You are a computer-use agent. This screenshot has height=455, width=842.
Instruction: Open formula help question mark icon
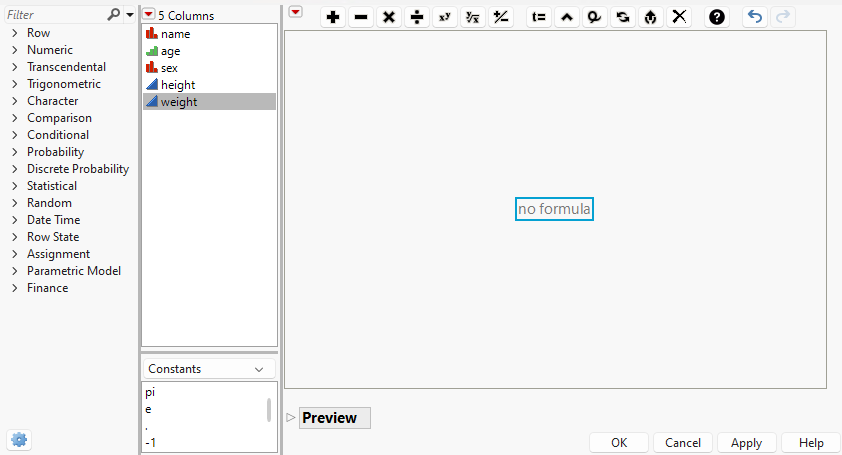click(x=717, y=17)
